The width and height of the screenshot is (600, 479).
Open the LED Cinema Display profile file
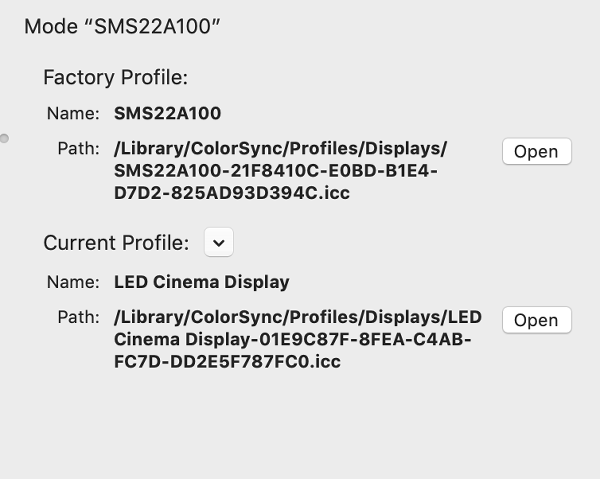(536, 320)
